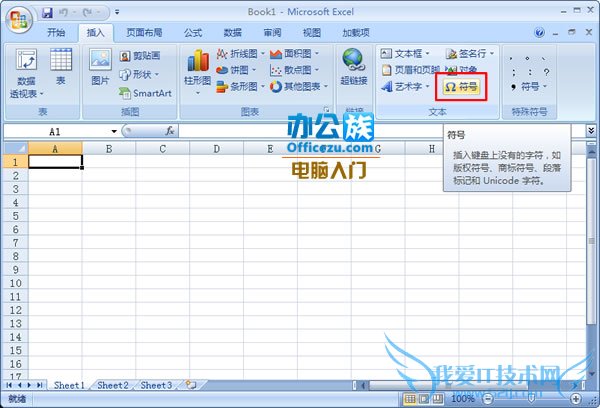Insert a SmartArt graphic

point(145,93)
